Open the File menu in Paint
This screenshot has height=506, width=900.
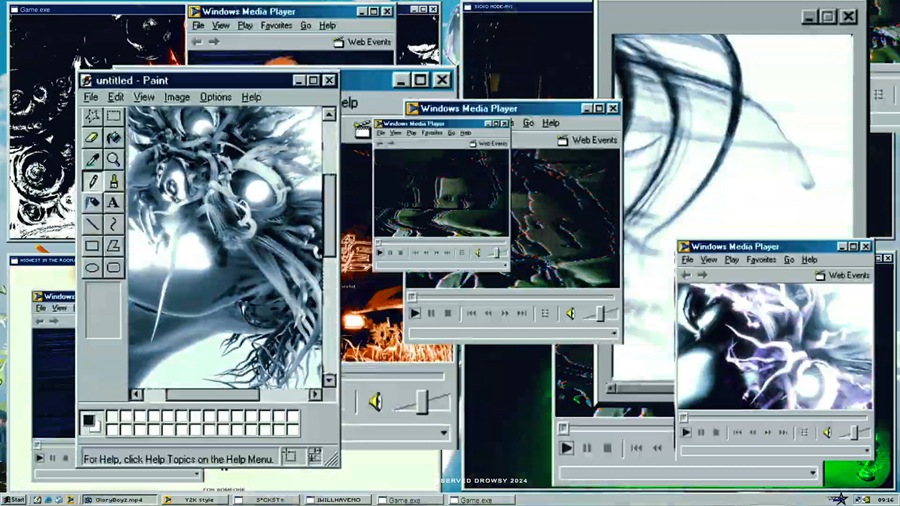coord(91,97)
